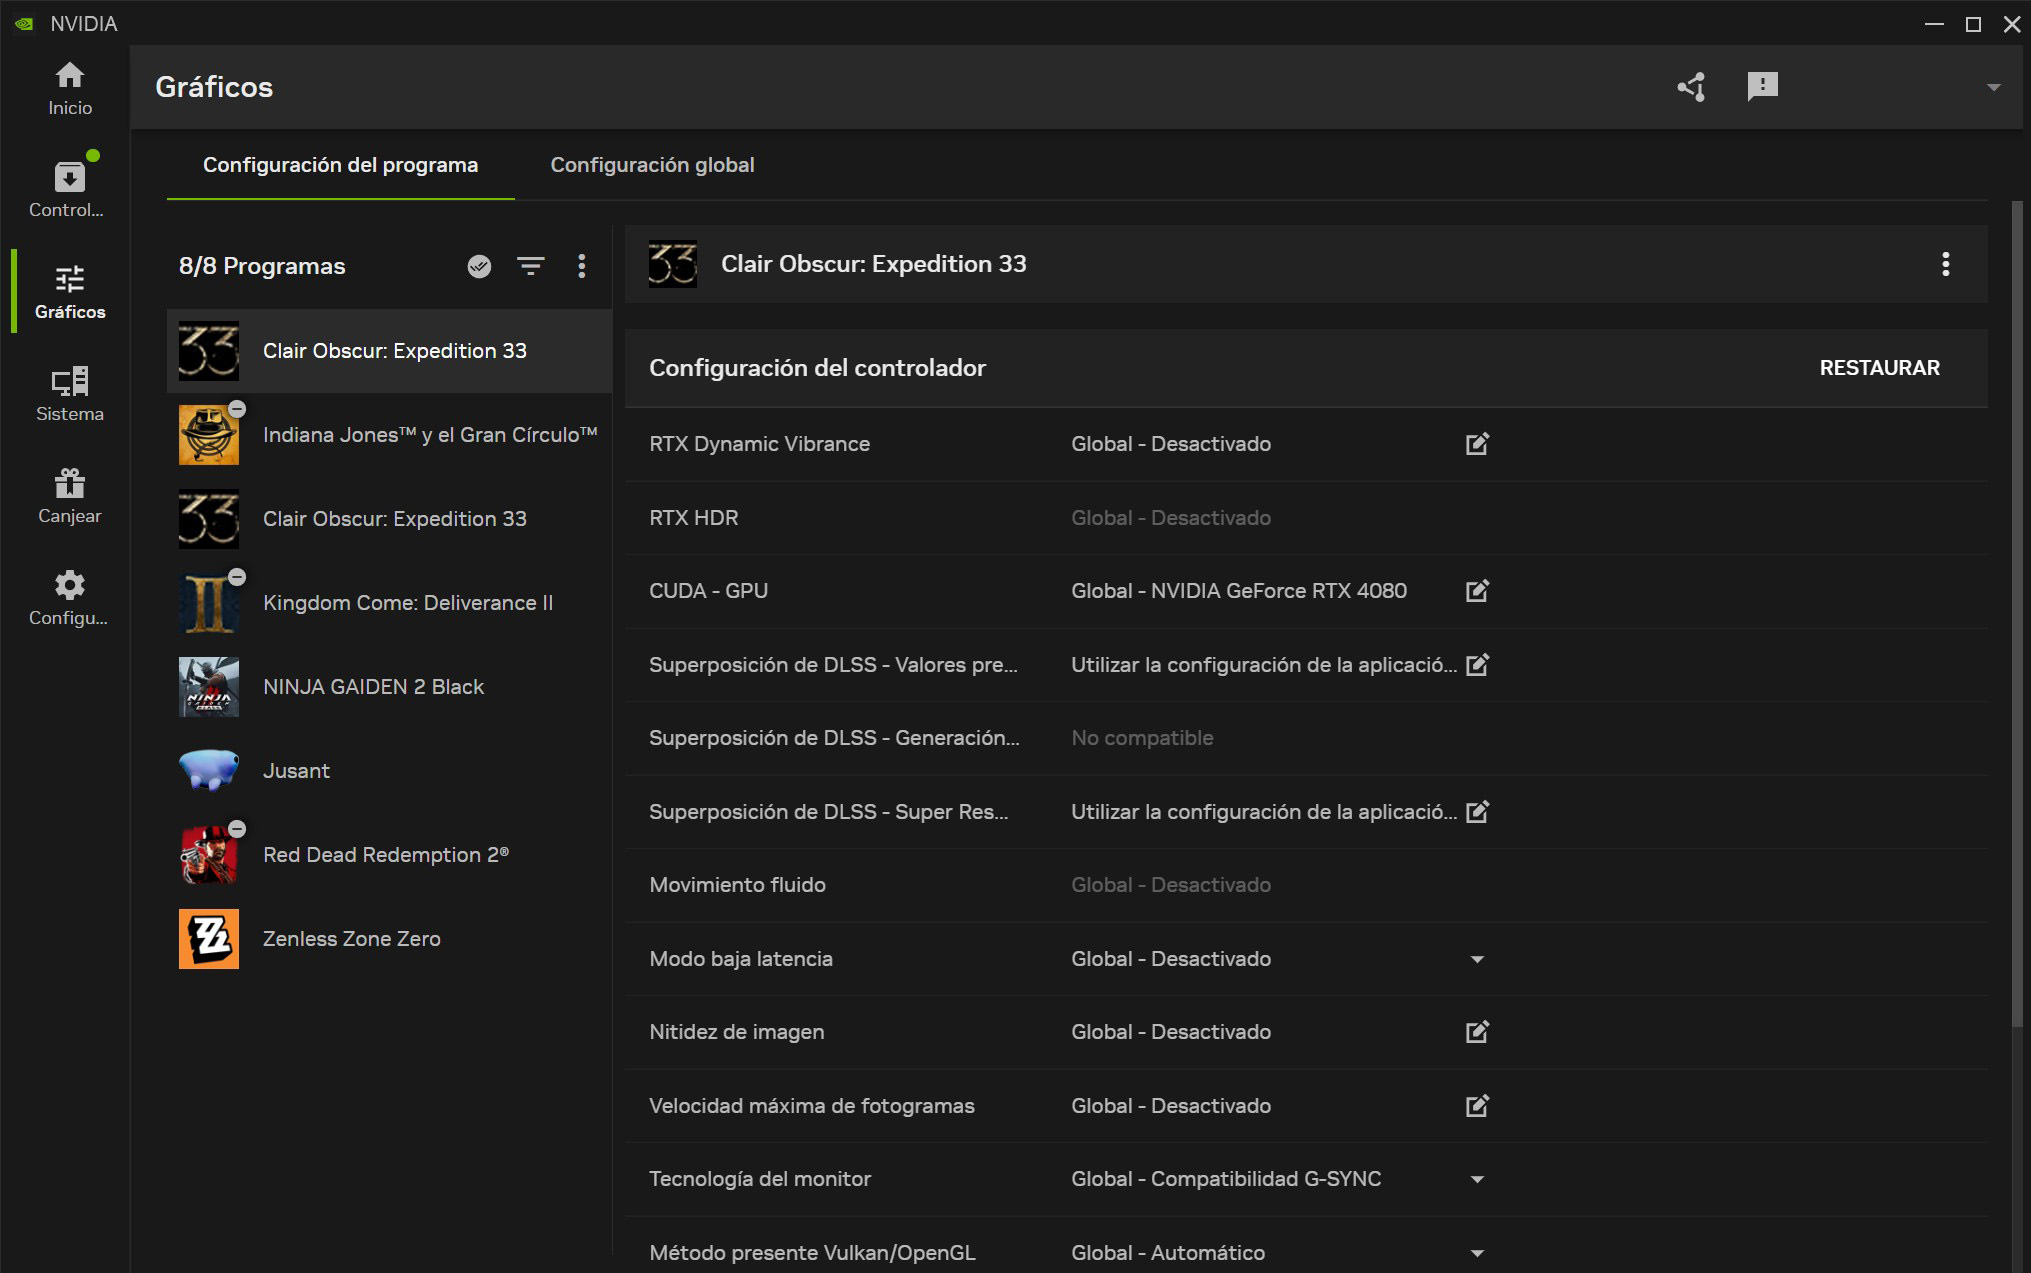Click the share icon in header

(x=1691, y=87)
